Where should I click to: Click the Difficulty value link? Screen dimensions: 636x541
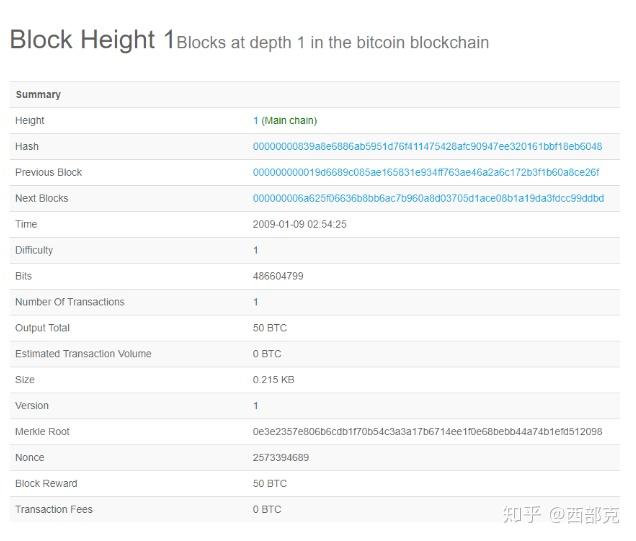click(x=256, y=251)
